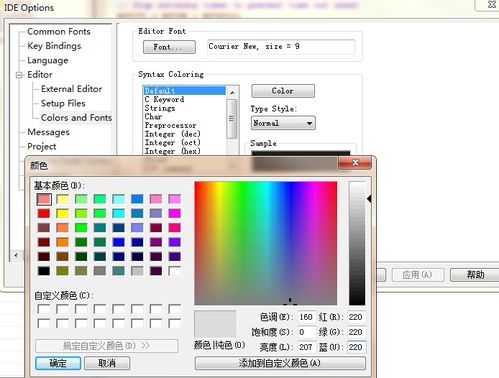
Task: Click the Font... button
Action: click(169, 47)
